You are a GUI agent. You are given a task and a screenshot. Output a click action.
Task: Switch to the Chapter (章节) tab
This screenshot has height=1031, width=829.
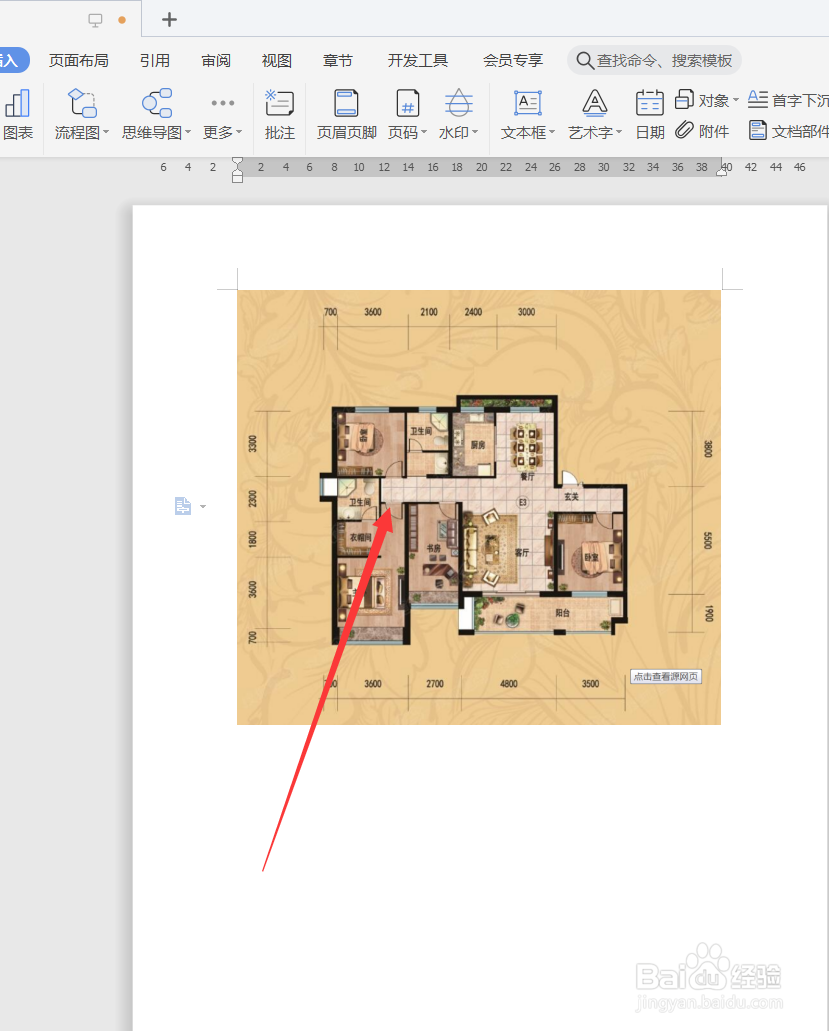pyautogui.click(x=338, y=60)
